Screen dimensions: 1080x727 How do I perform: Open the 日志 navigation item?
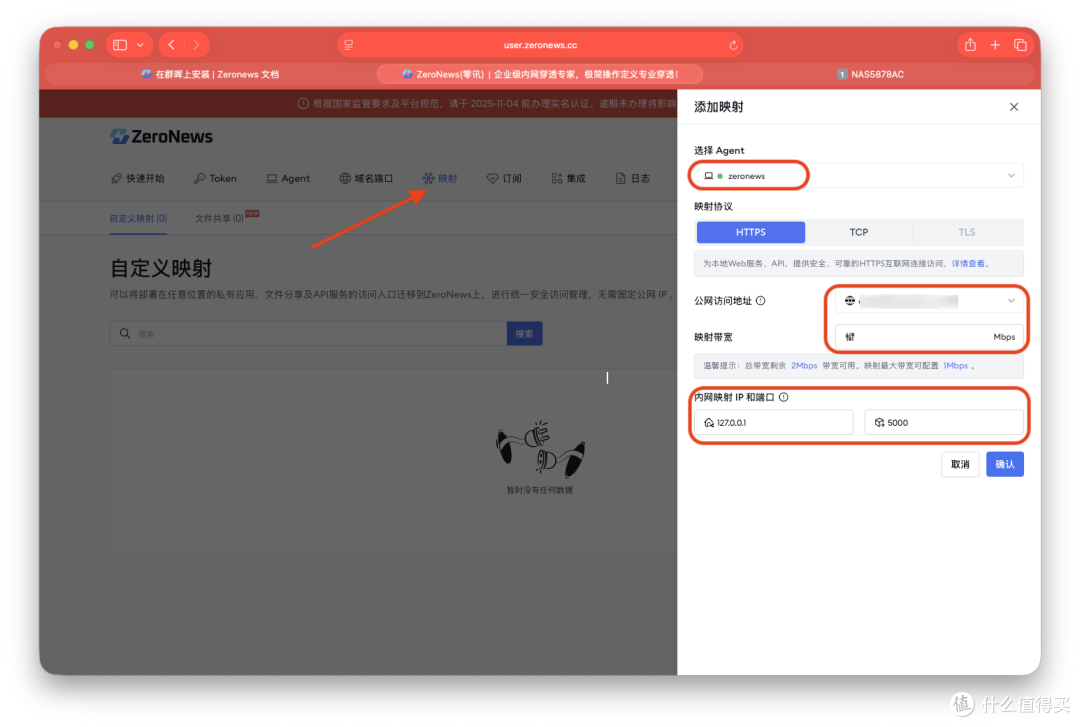coord(632,178)
